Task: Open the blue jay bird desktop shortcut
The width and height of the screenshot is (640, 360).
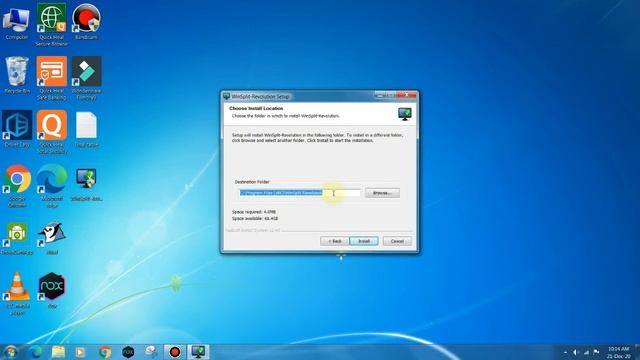Action: (x=52, y=238)
